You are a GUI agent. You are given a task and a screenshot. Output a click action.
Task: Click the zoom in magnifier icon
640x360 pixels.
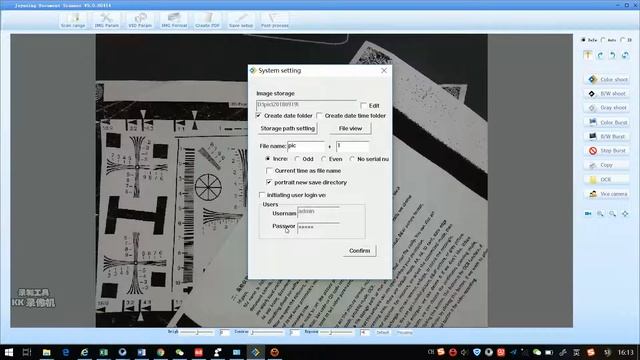(x=600, y=213)
